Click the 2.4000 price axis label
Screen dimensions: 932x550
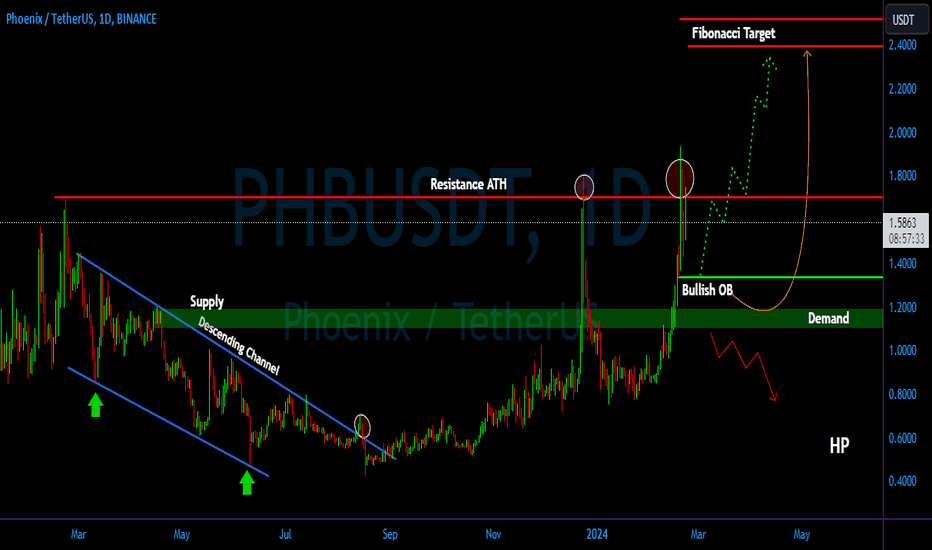click(902, 45)
